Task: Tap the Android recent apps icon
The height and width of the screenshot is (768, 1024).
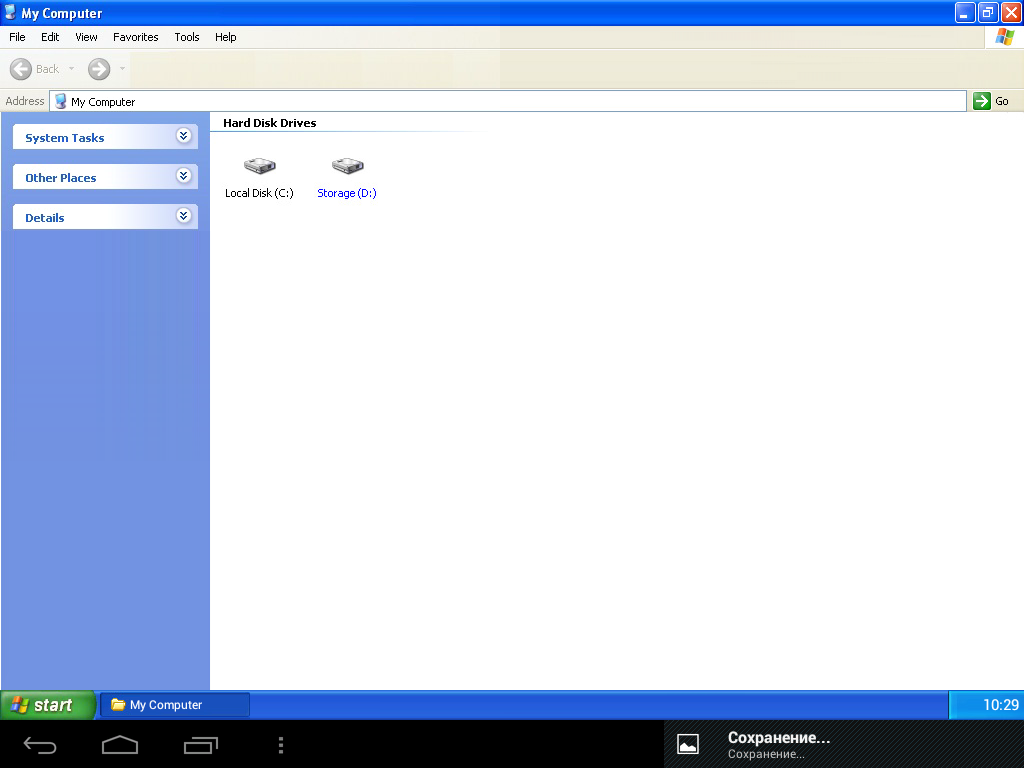Action: 200,745
